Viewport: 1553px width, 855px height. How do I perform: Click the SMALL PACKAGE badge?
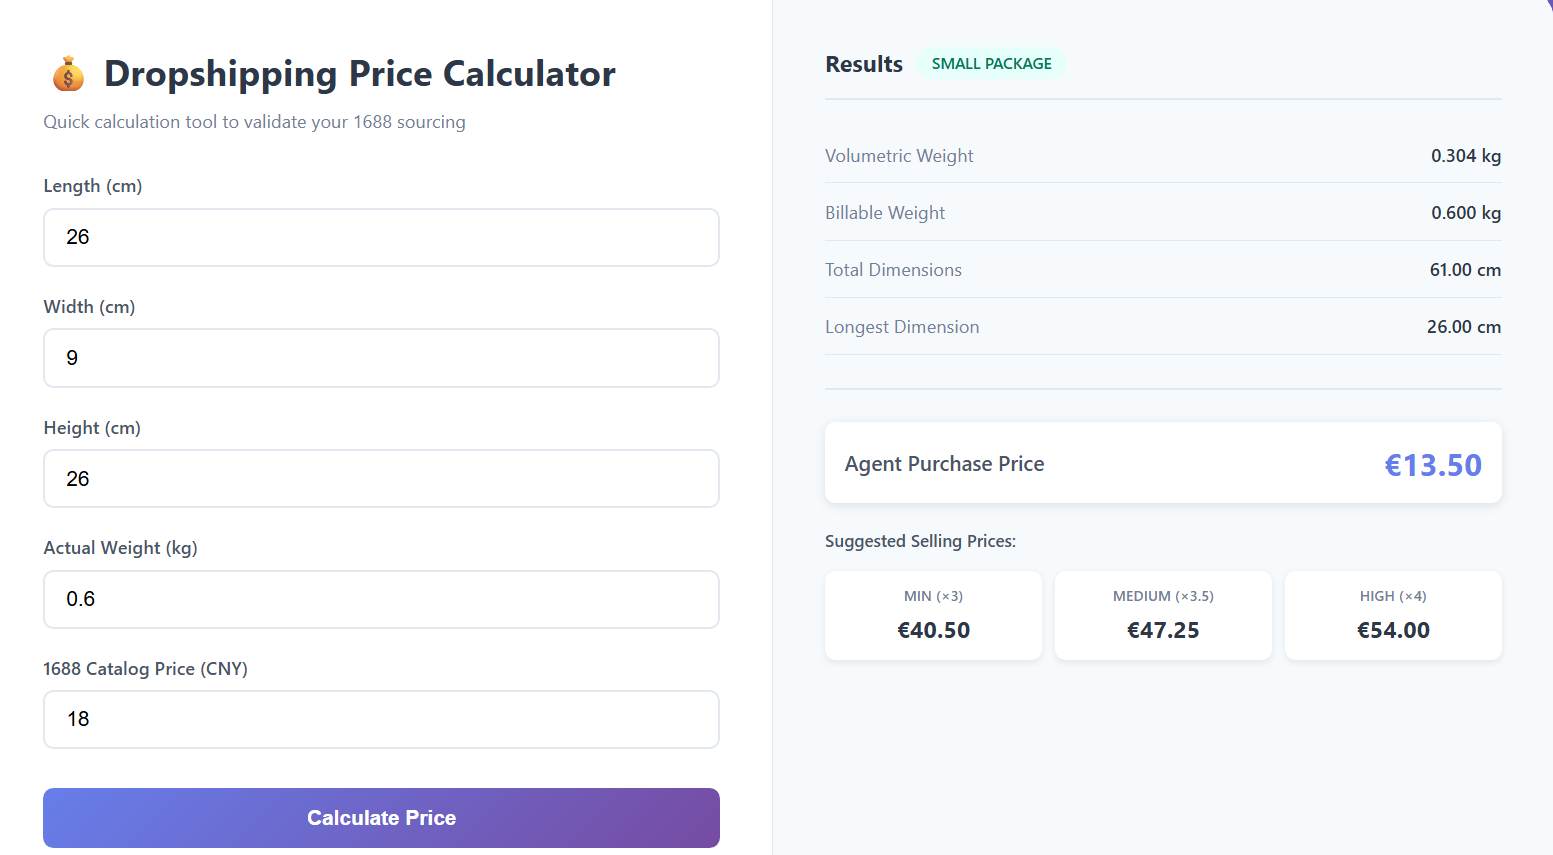(991, 64)
